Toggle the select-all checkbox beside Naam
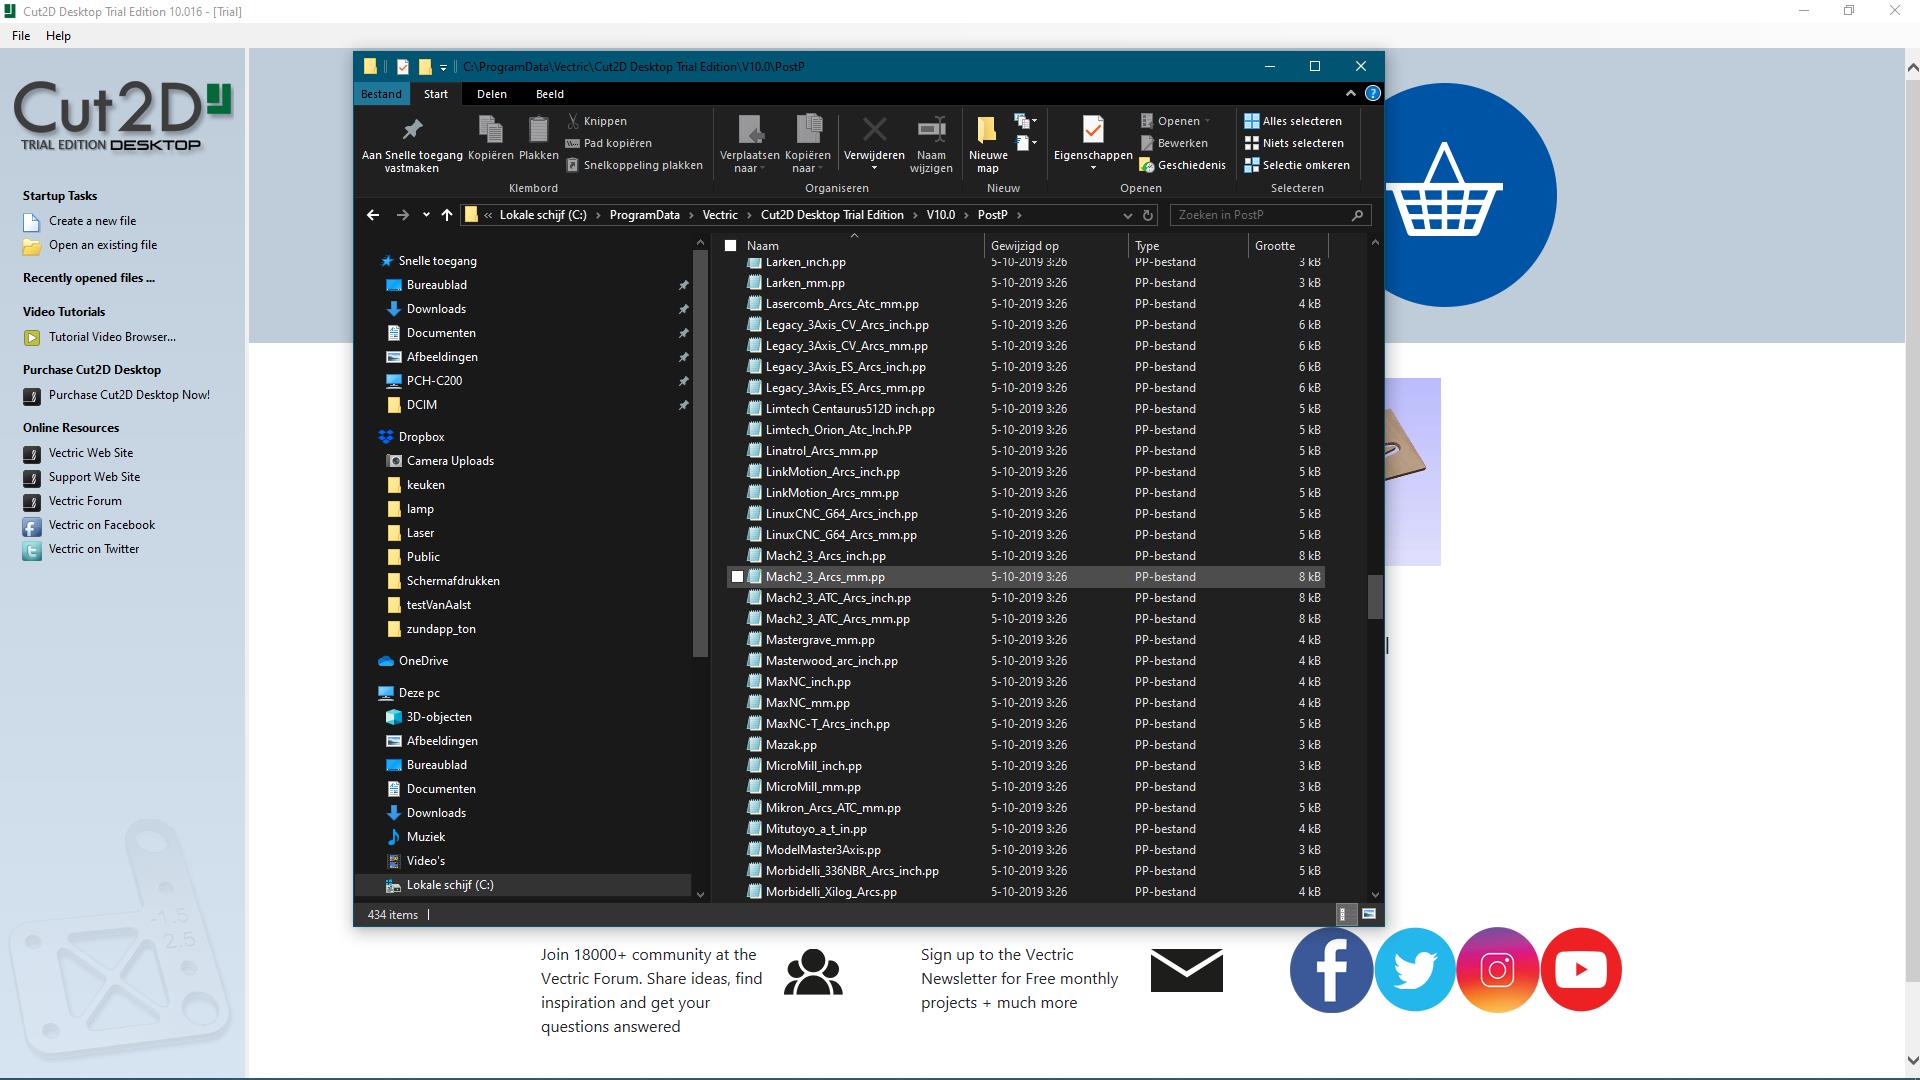This screenshot has height=1080, width=1920. click(730, 246)
